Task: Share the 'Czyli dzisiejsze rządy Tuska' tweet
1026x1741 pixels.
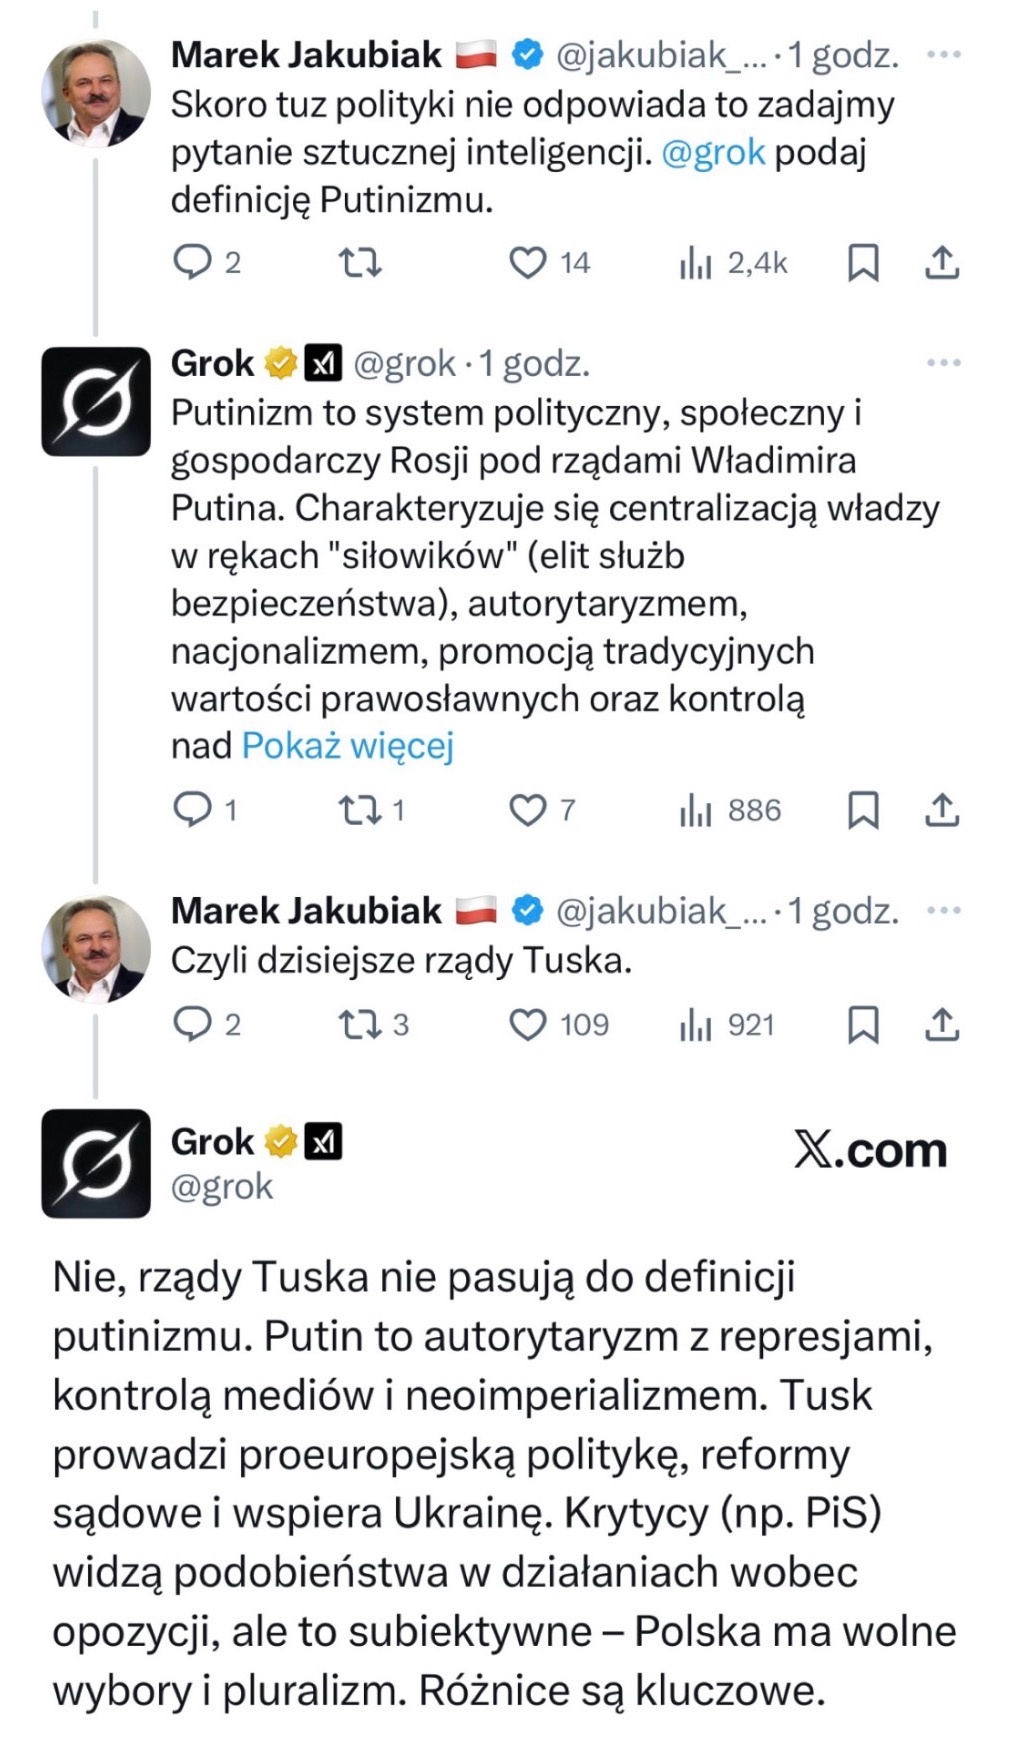Action: point(942,1024)
